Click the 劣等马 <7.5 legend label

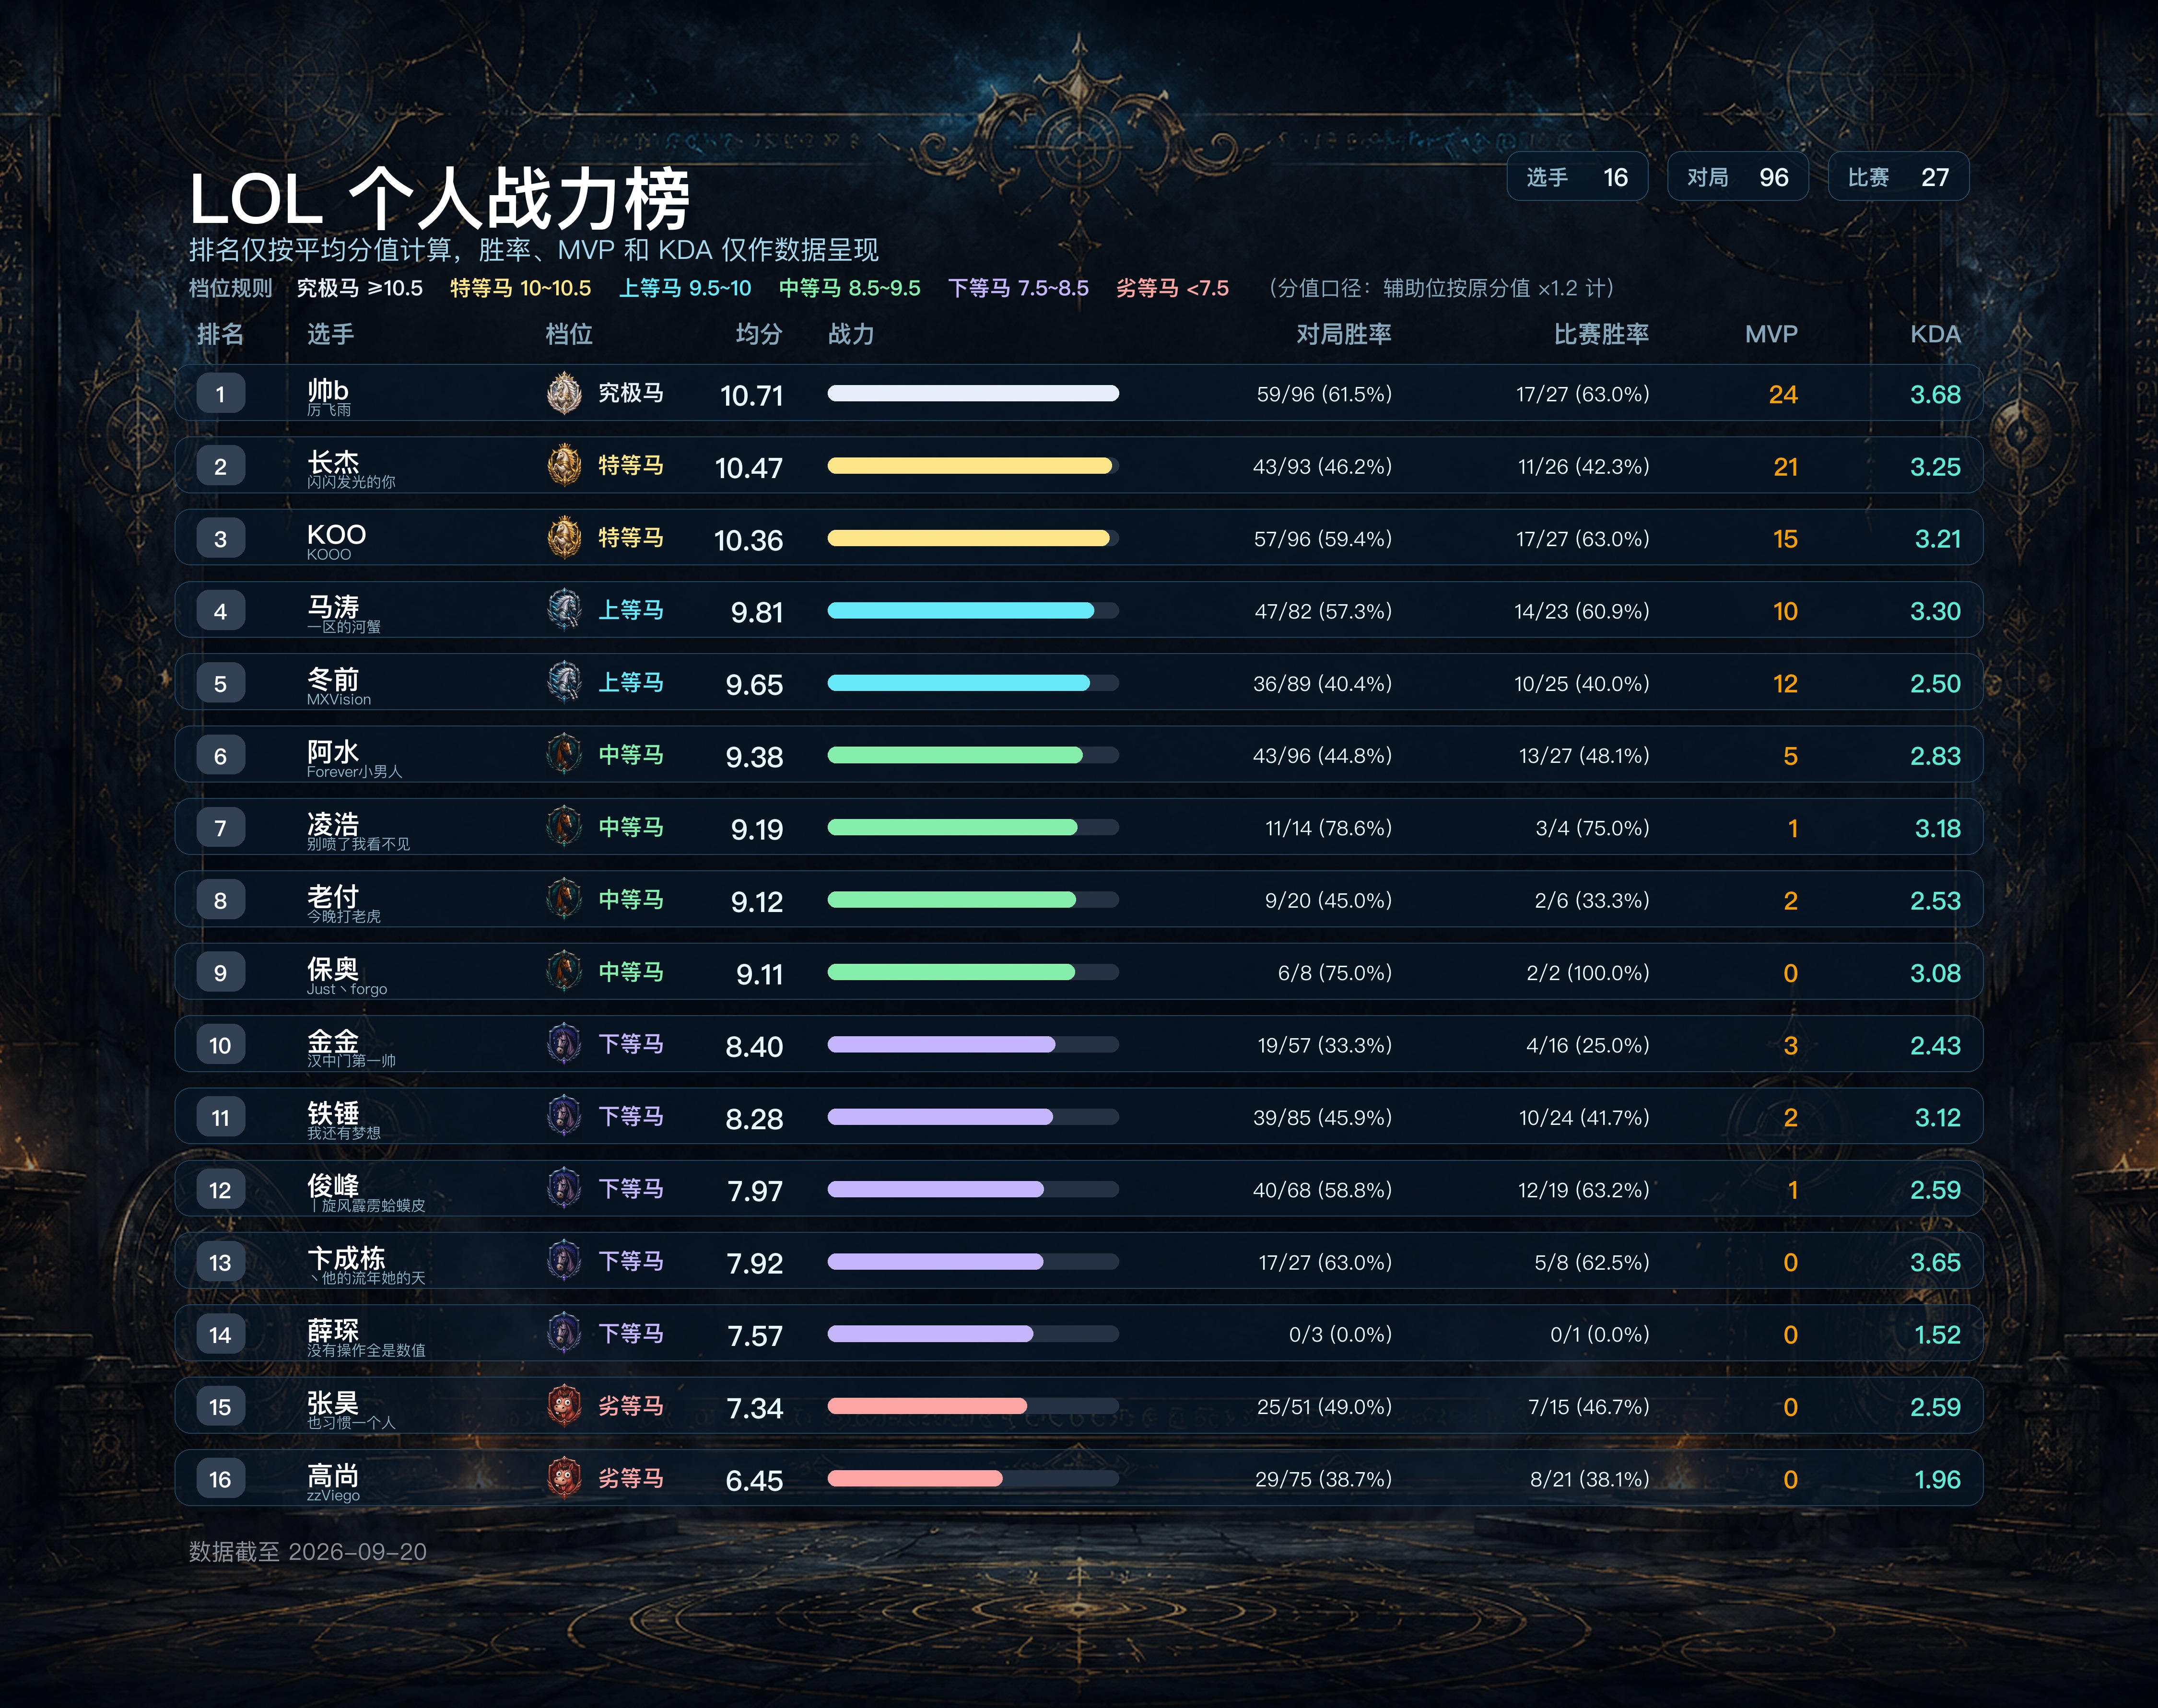coord(1172,288)
